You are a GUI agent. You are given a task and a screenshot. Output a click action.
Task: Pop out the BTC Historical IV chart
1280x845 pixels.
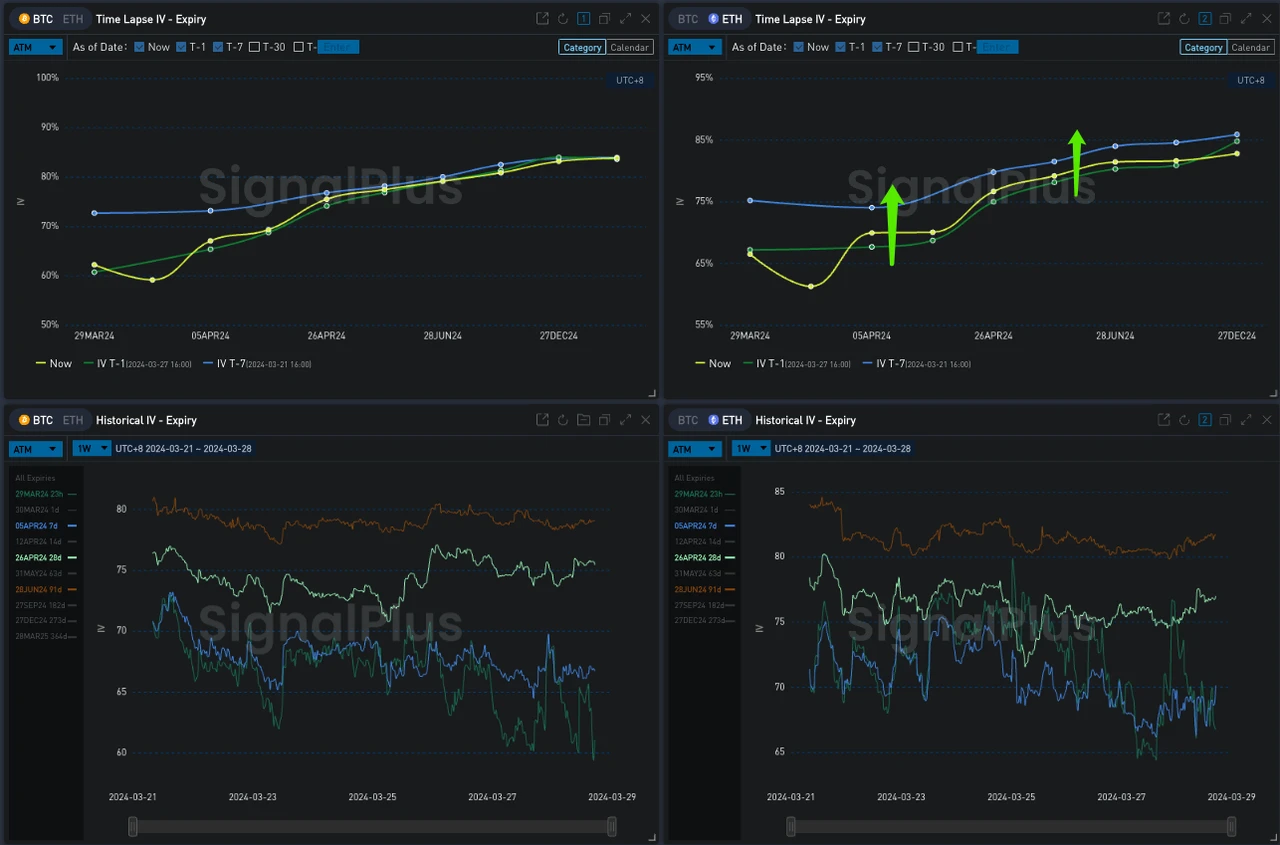[x=542, y=420]
